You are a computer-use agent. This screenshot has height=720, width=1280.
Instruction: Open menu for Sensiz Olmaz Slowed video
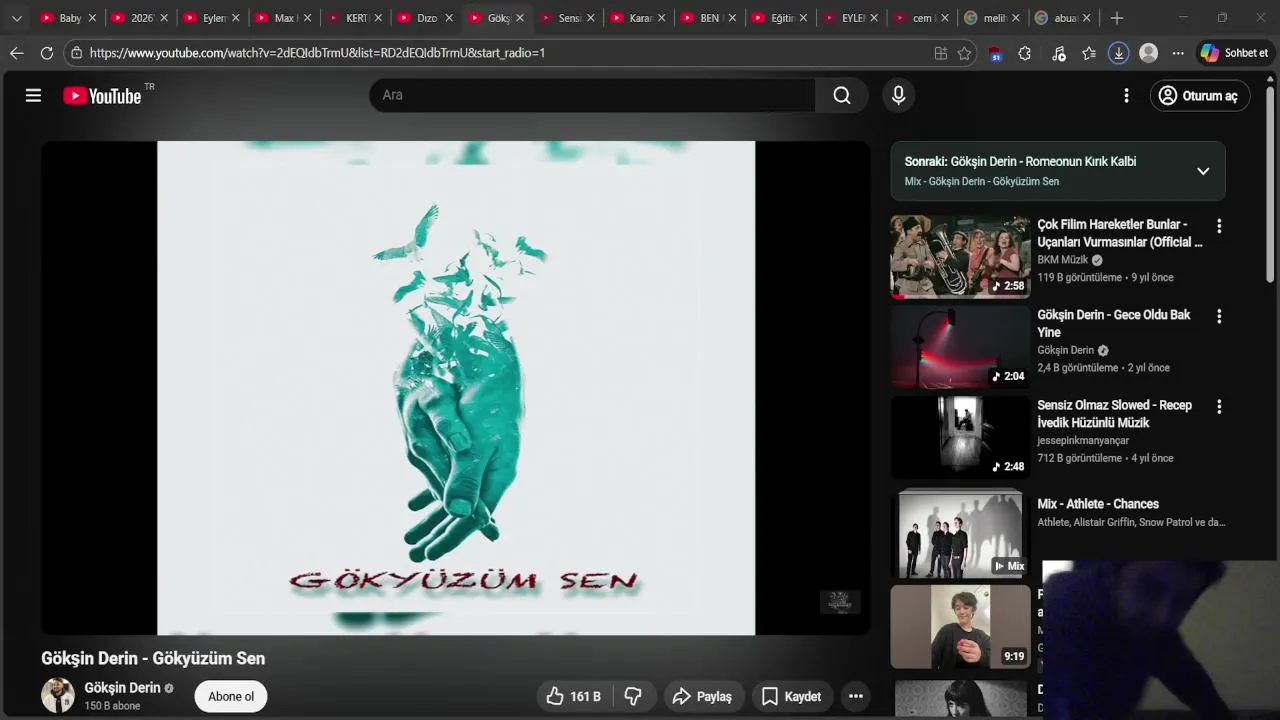[x=1219, y=407]
